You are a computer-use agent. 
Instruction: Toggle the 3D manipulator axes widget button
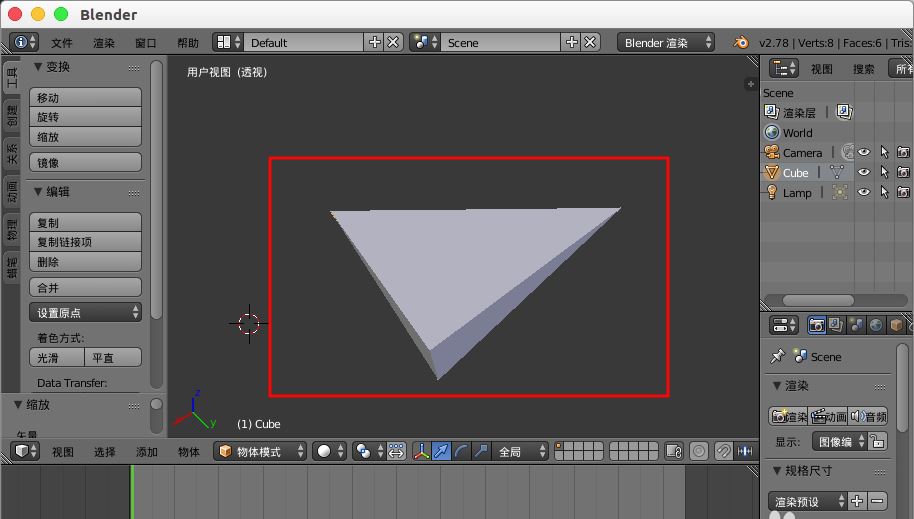pyautogui.click(x=421, y=451)
